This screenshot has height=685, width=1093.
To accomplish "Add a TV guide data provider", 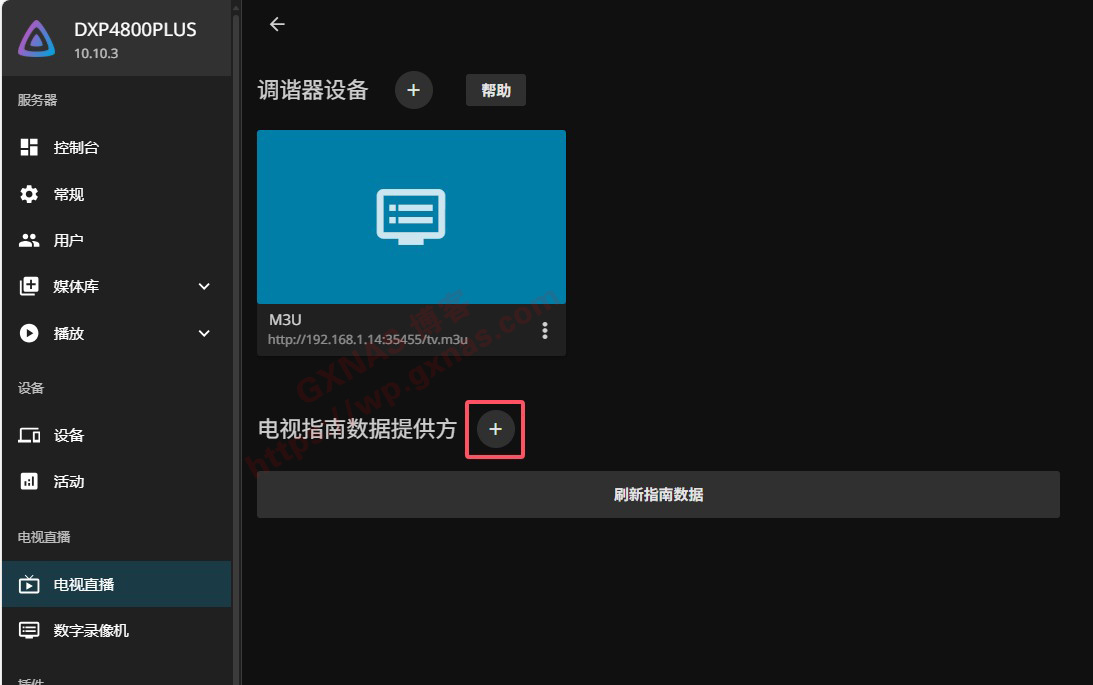I will point(495,429).
